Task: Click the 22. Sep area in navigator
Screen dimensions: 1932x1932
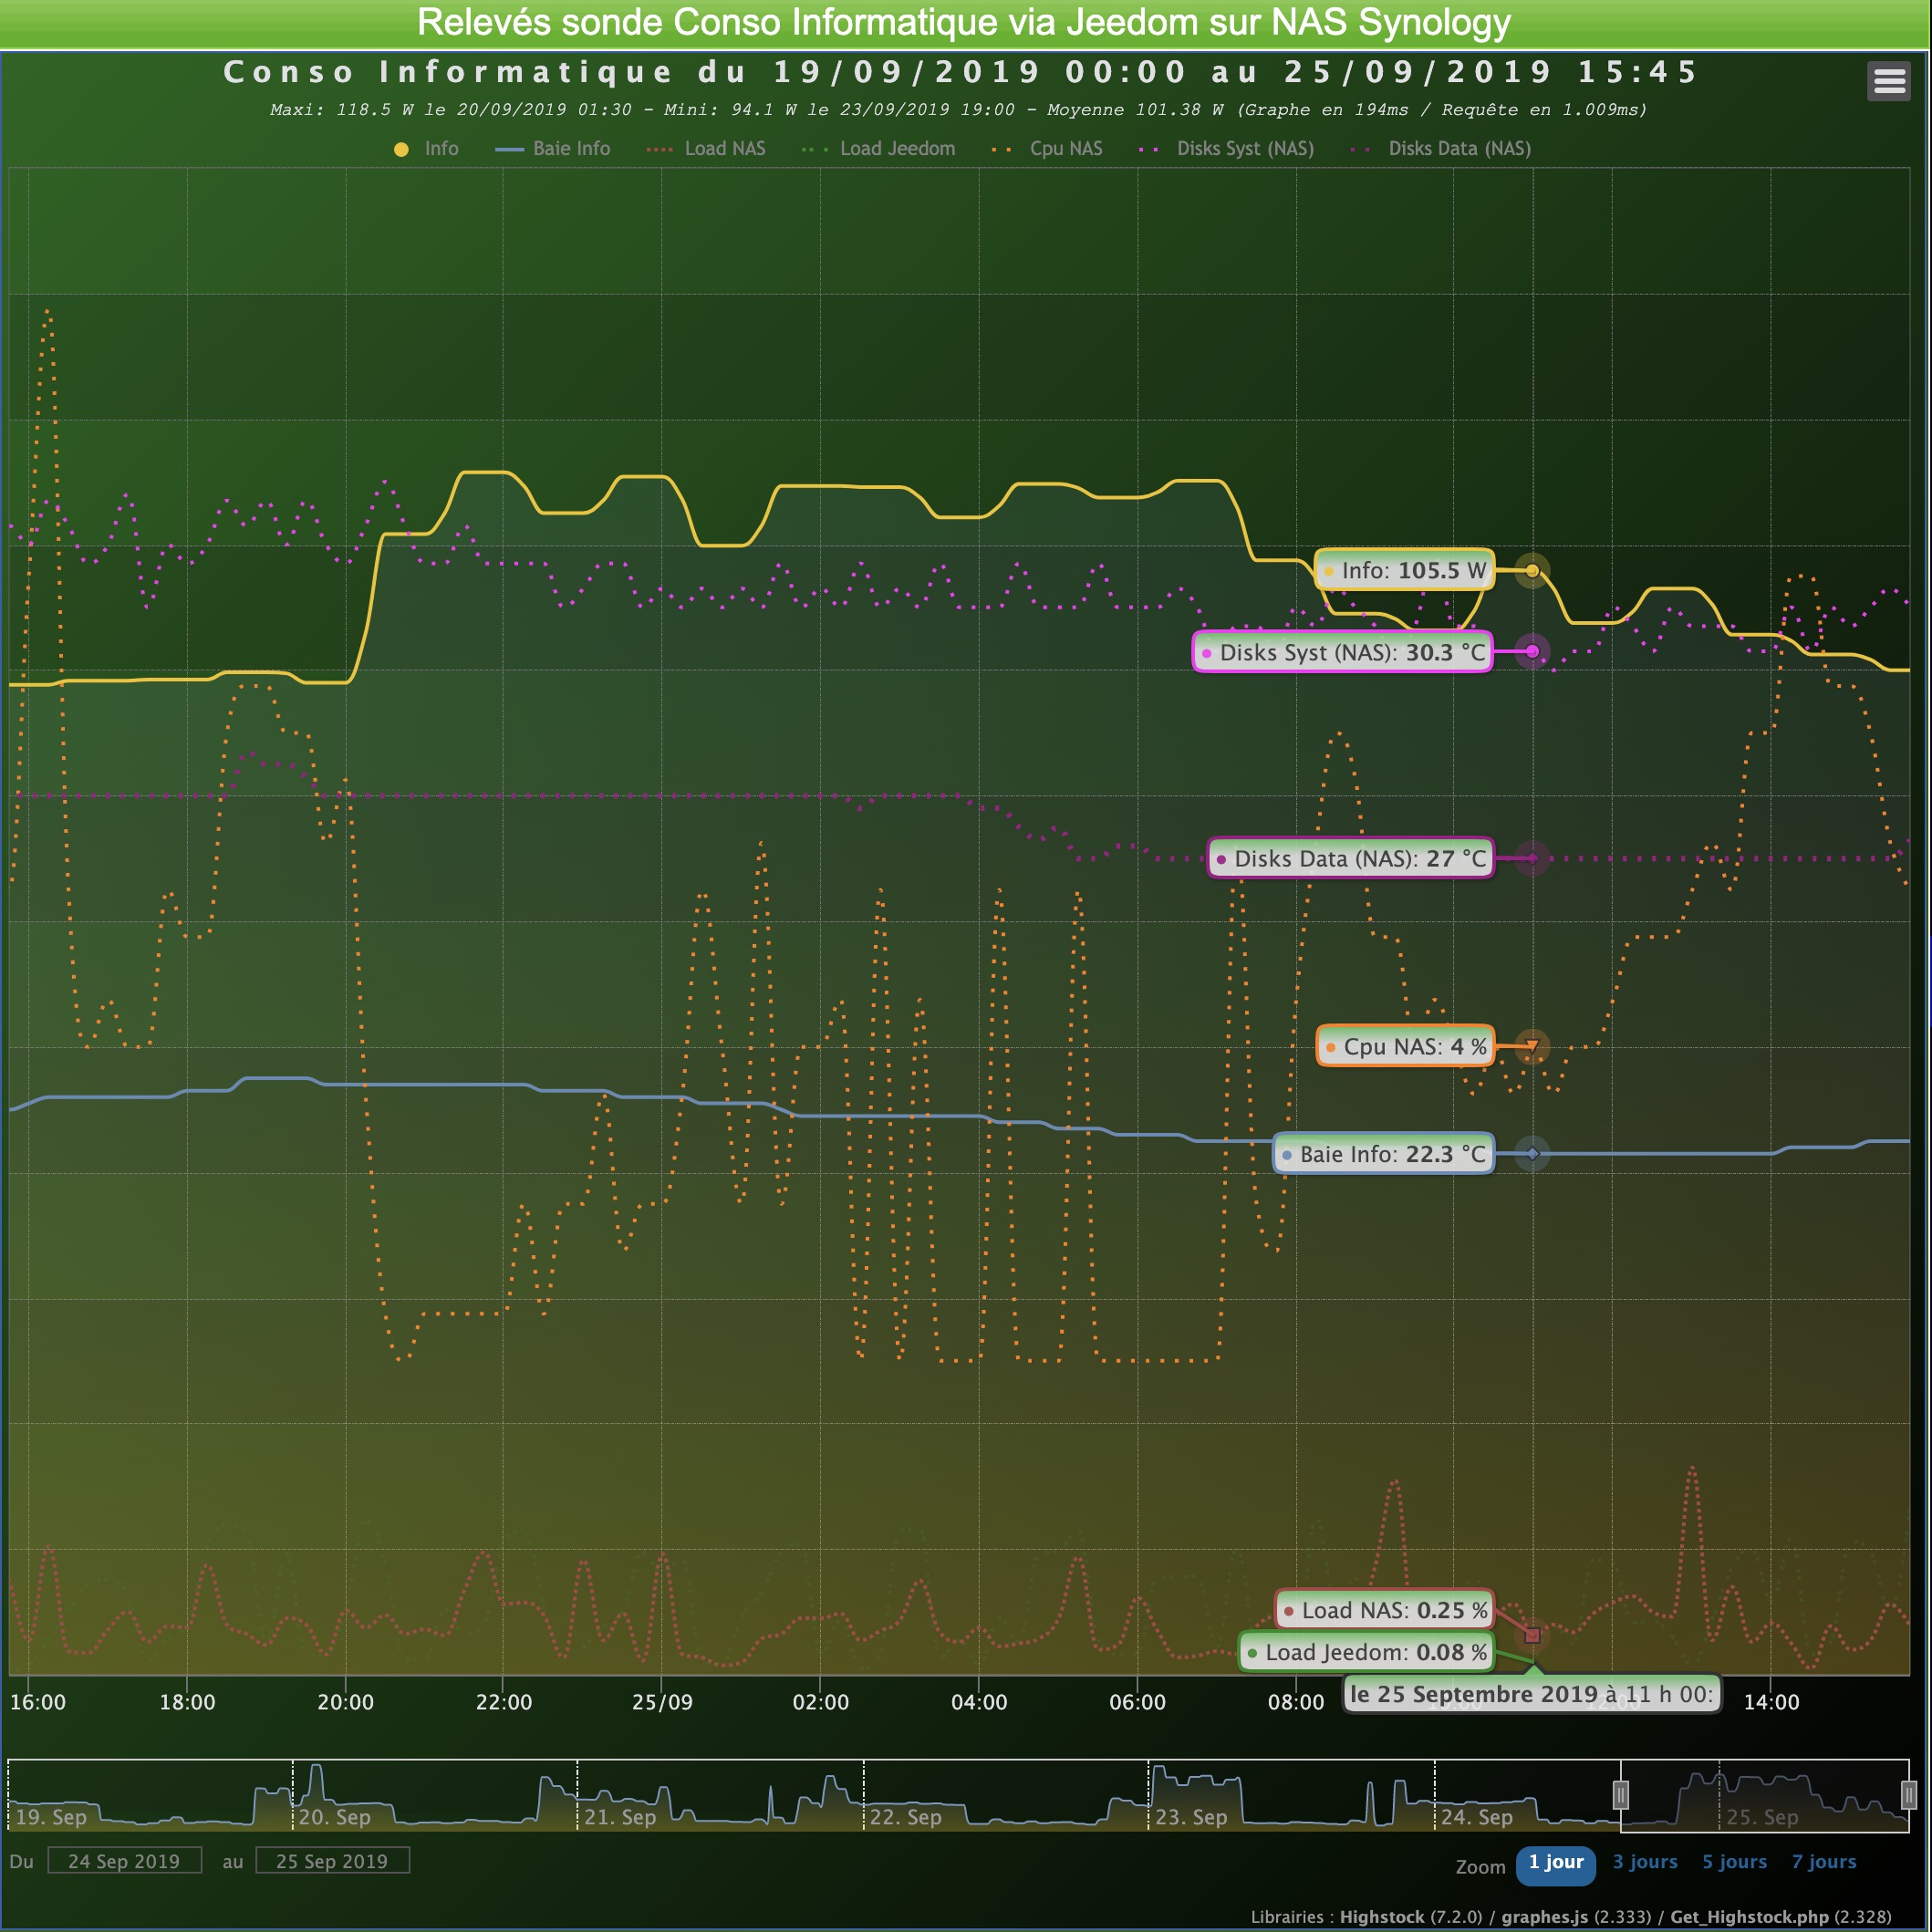Action: (906, 1817)
